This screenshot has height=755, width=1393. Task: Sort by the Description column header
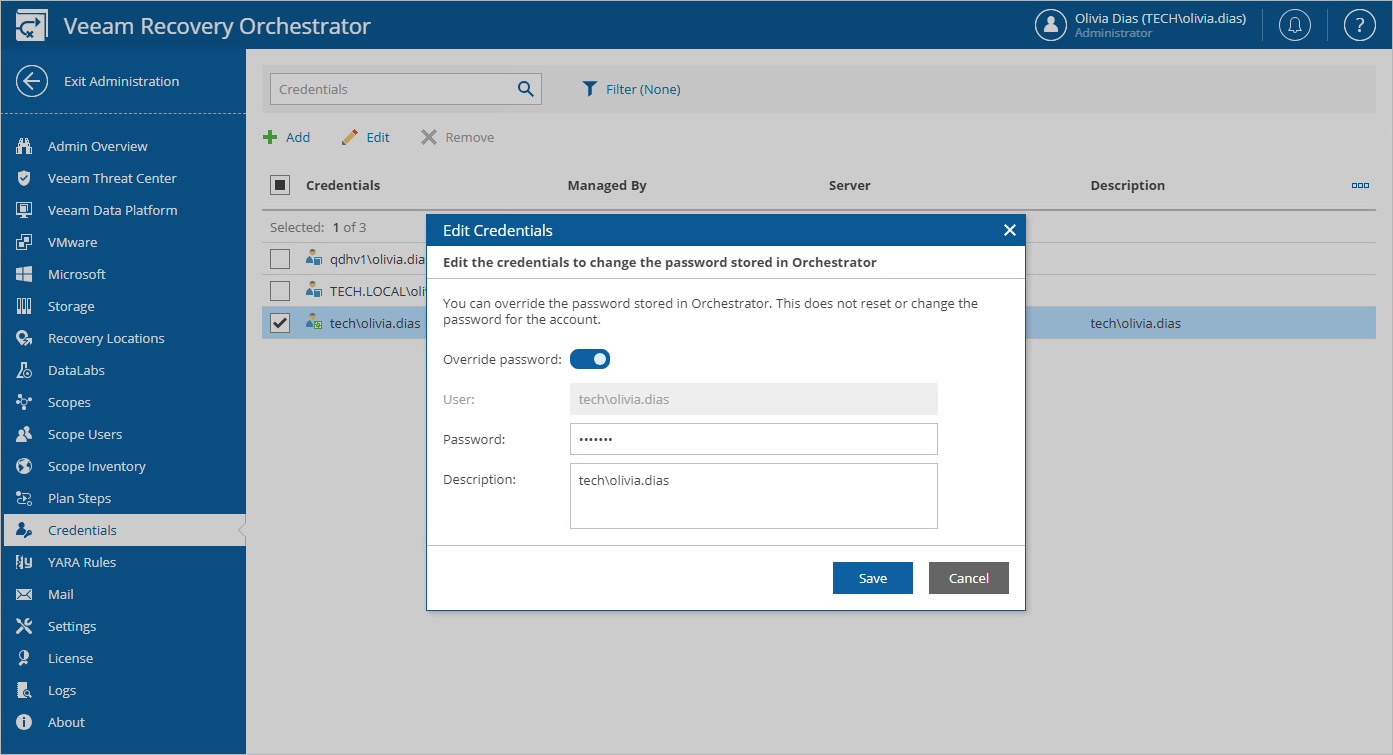(x=1128, y=185)
